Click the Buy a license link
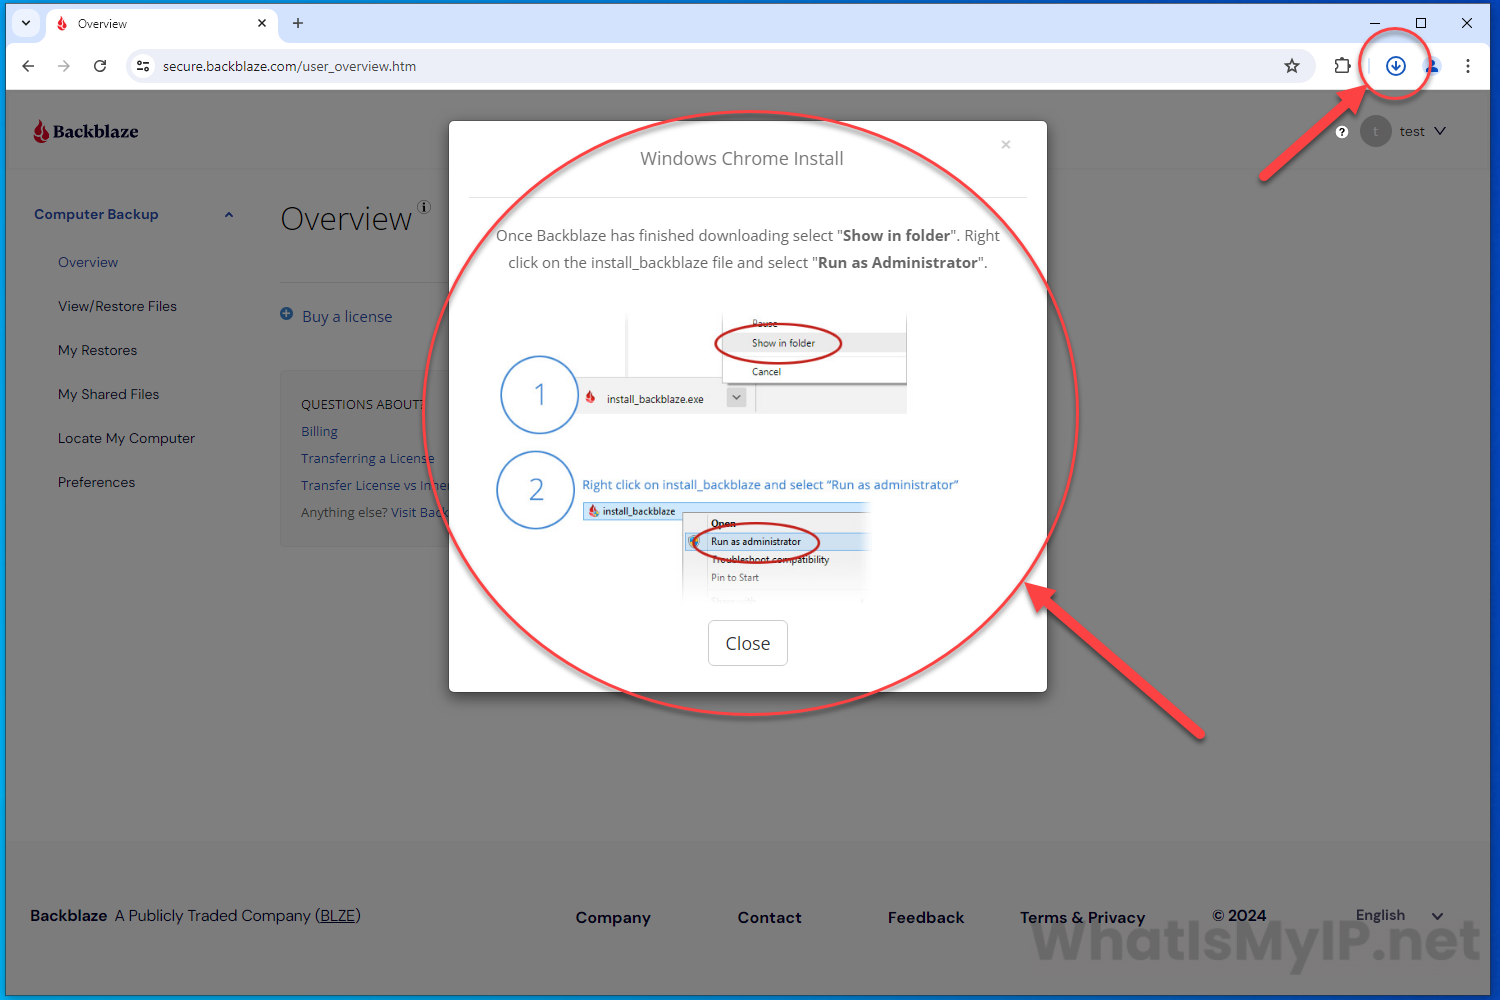The width and height of the screenshot is (1500, 1000). 347,316
